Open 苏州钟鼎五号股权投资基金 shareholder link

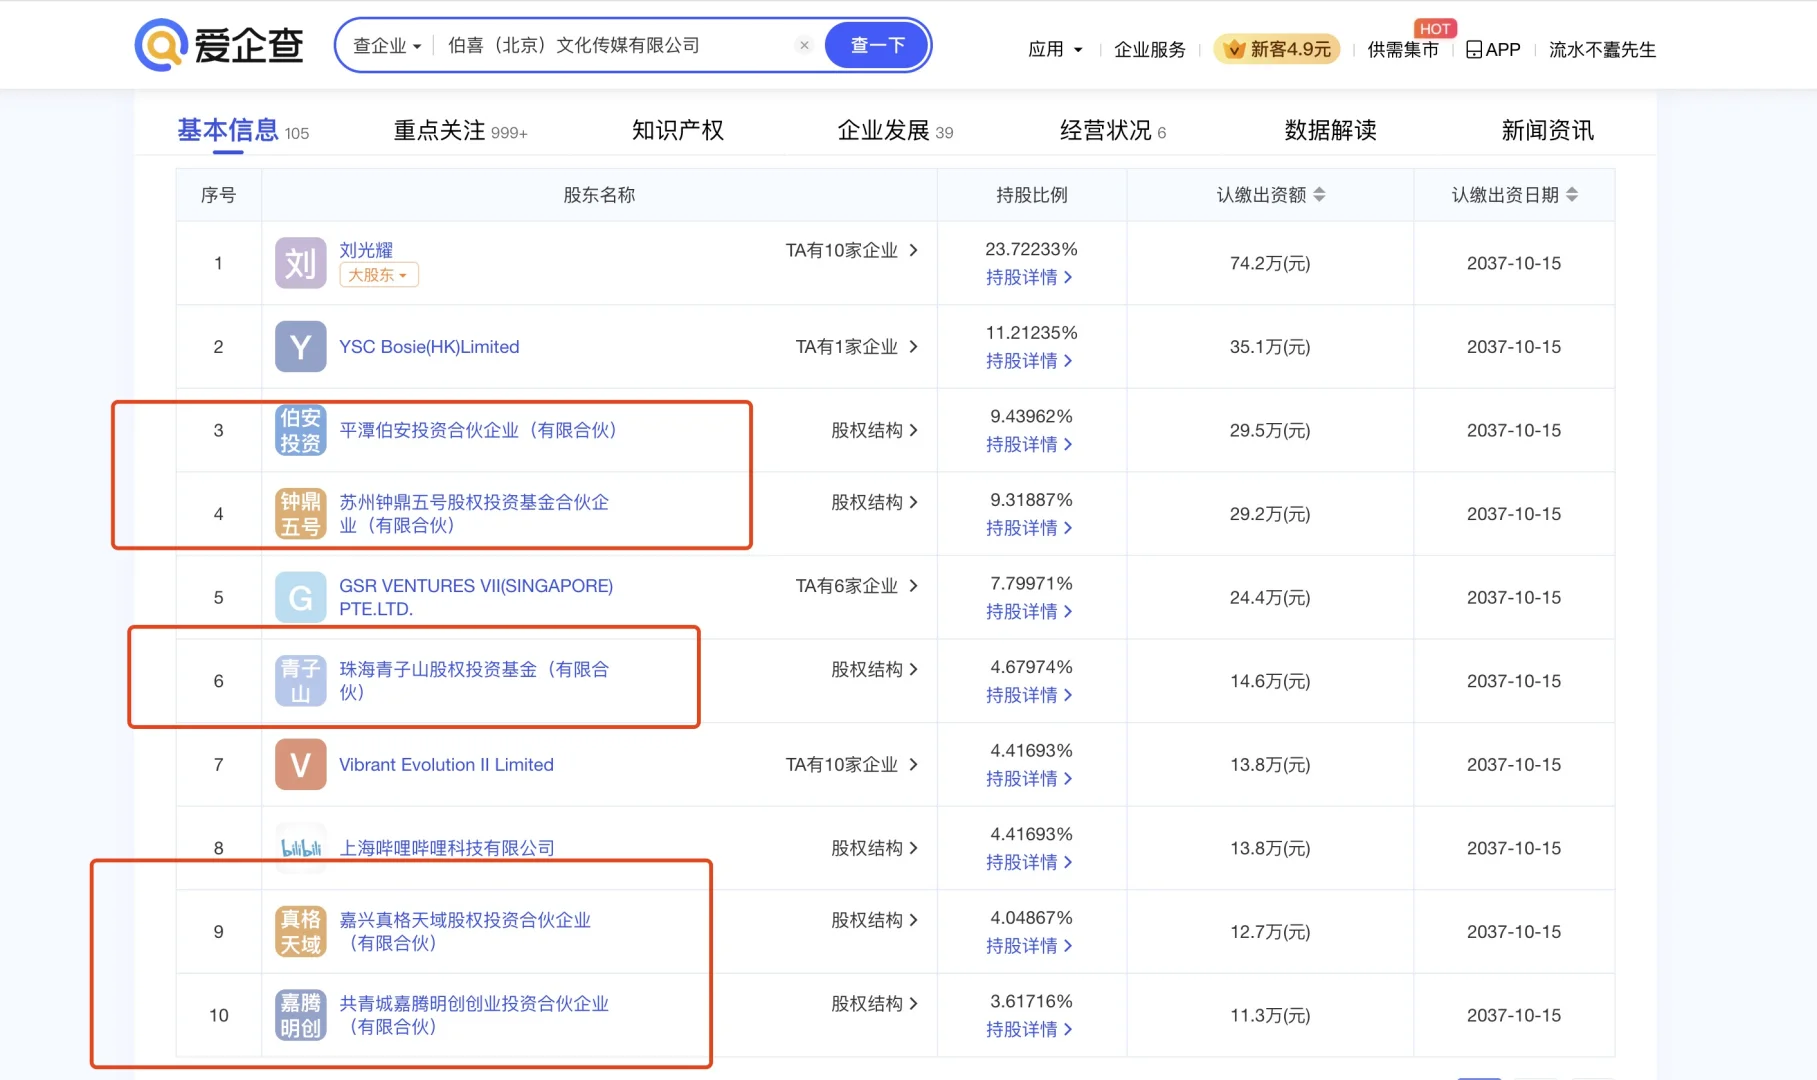click(x=474, y=514)
